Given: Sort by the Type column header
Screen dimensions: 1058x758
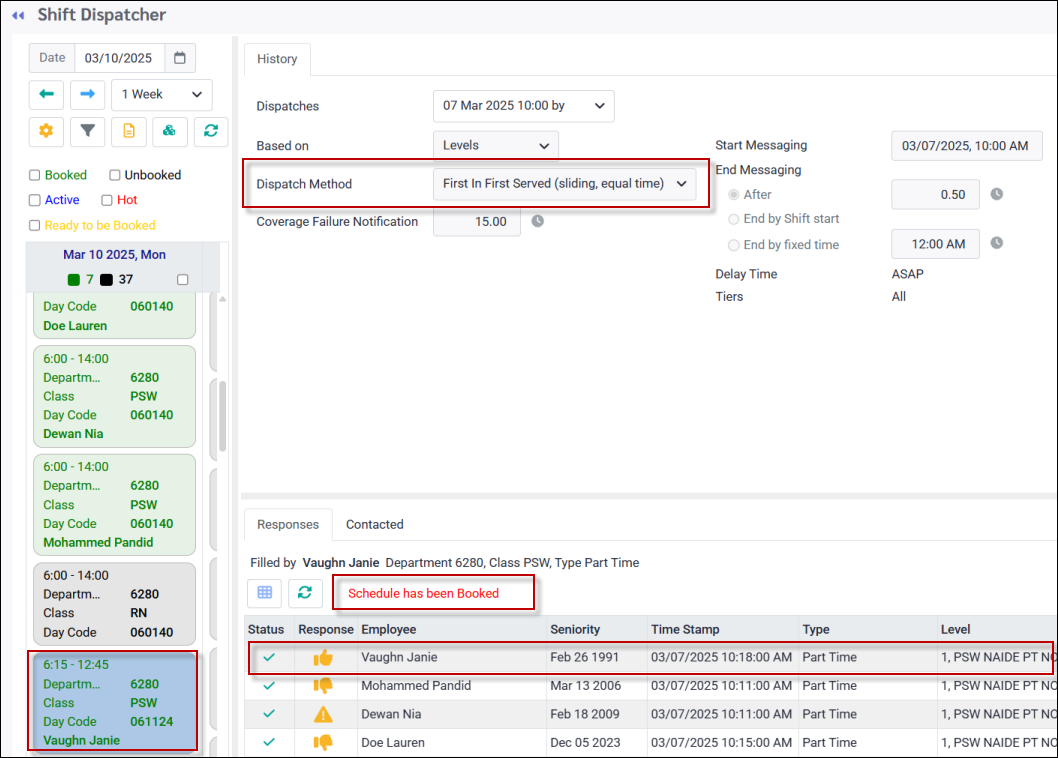Looking at the screenshot, I should (x=868, y=629).
